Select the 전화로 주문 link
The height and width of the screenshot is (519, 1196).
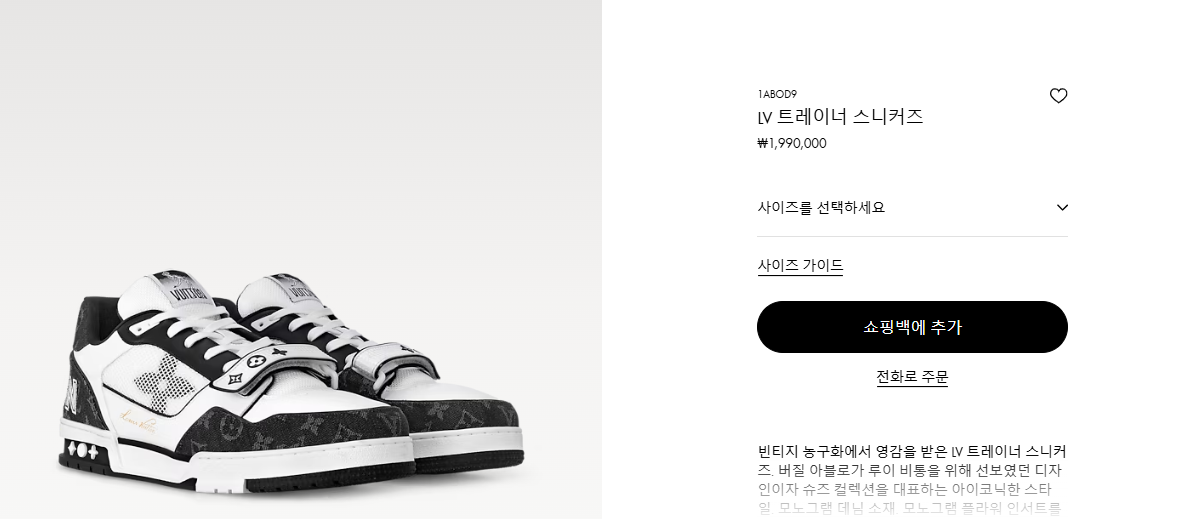pyautogui.click(x=912, y=377)
